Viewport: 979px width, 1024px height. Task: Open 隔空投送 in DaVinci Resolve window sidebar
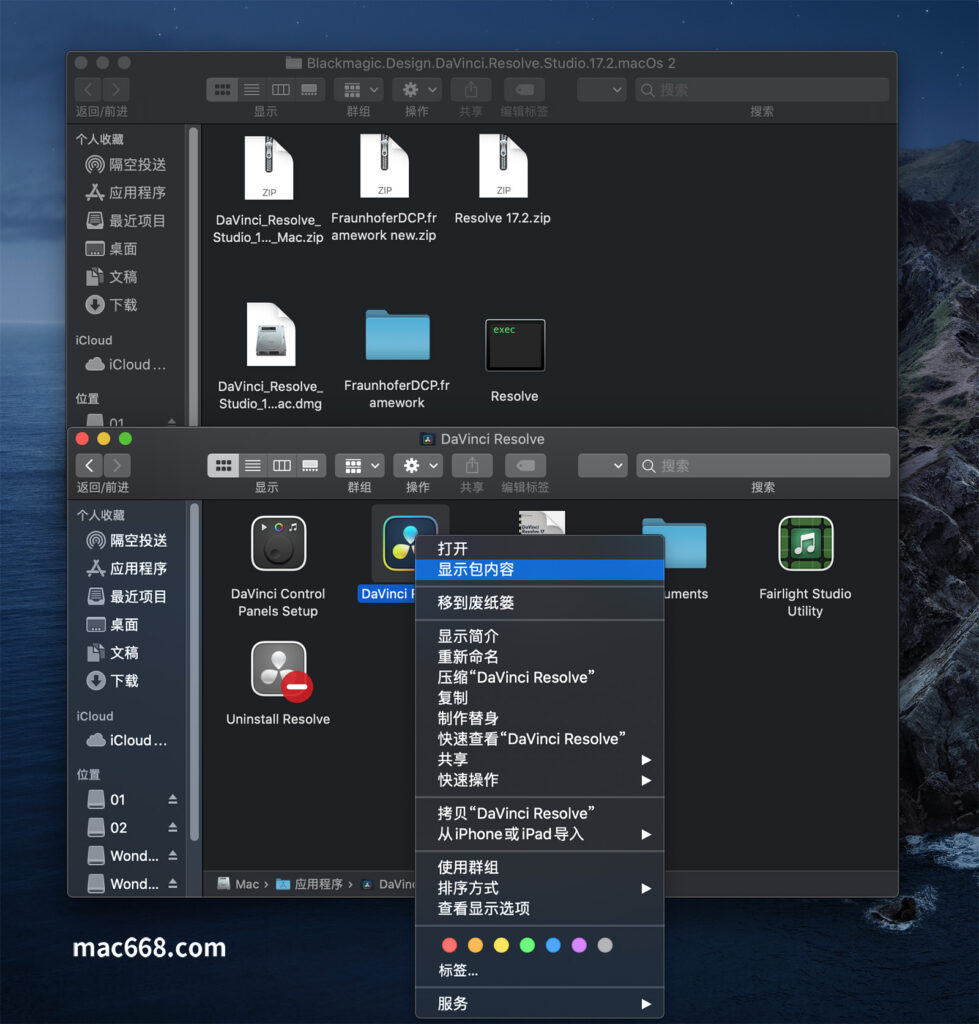point(127,541)
